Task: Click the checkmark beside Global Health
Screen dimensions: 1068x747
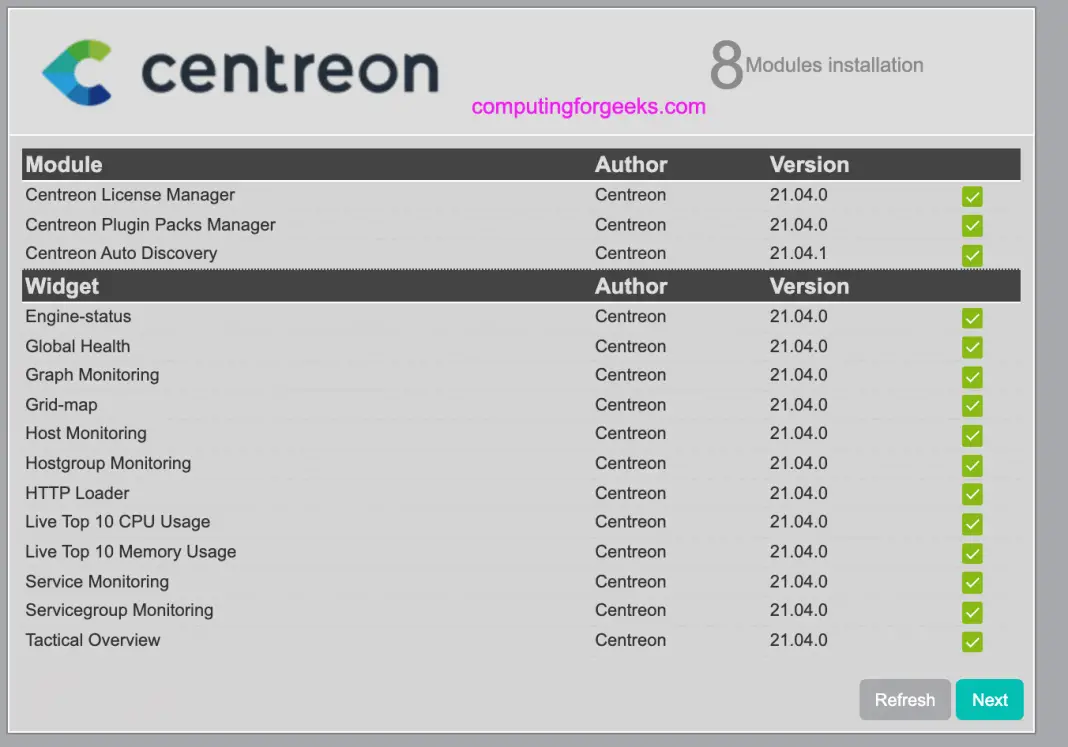Action: coord(972,347)
